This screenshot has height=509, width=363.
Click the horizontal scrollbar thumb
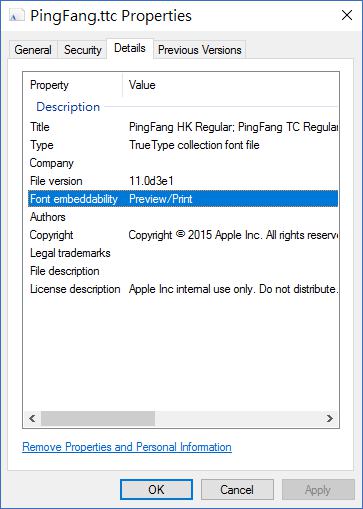[x=98, y=418]
